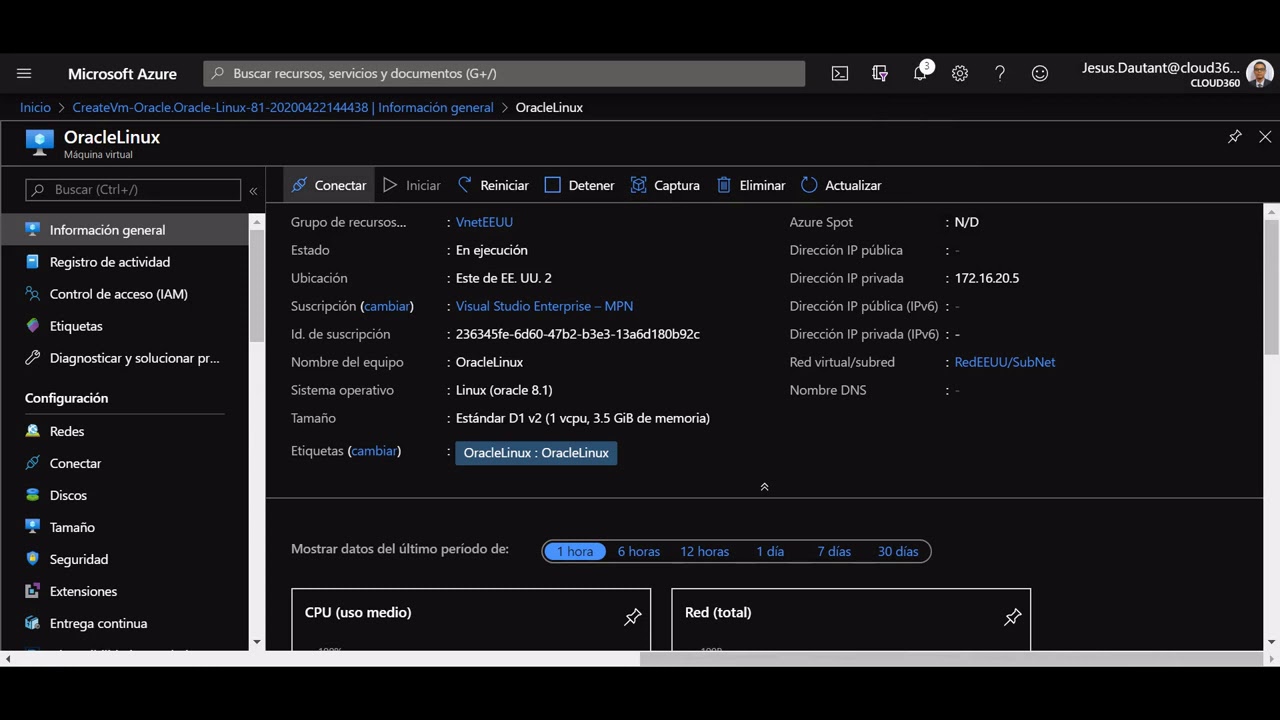
Task: Click Captura in the toolbar
Action: click(x=665, y=185)
